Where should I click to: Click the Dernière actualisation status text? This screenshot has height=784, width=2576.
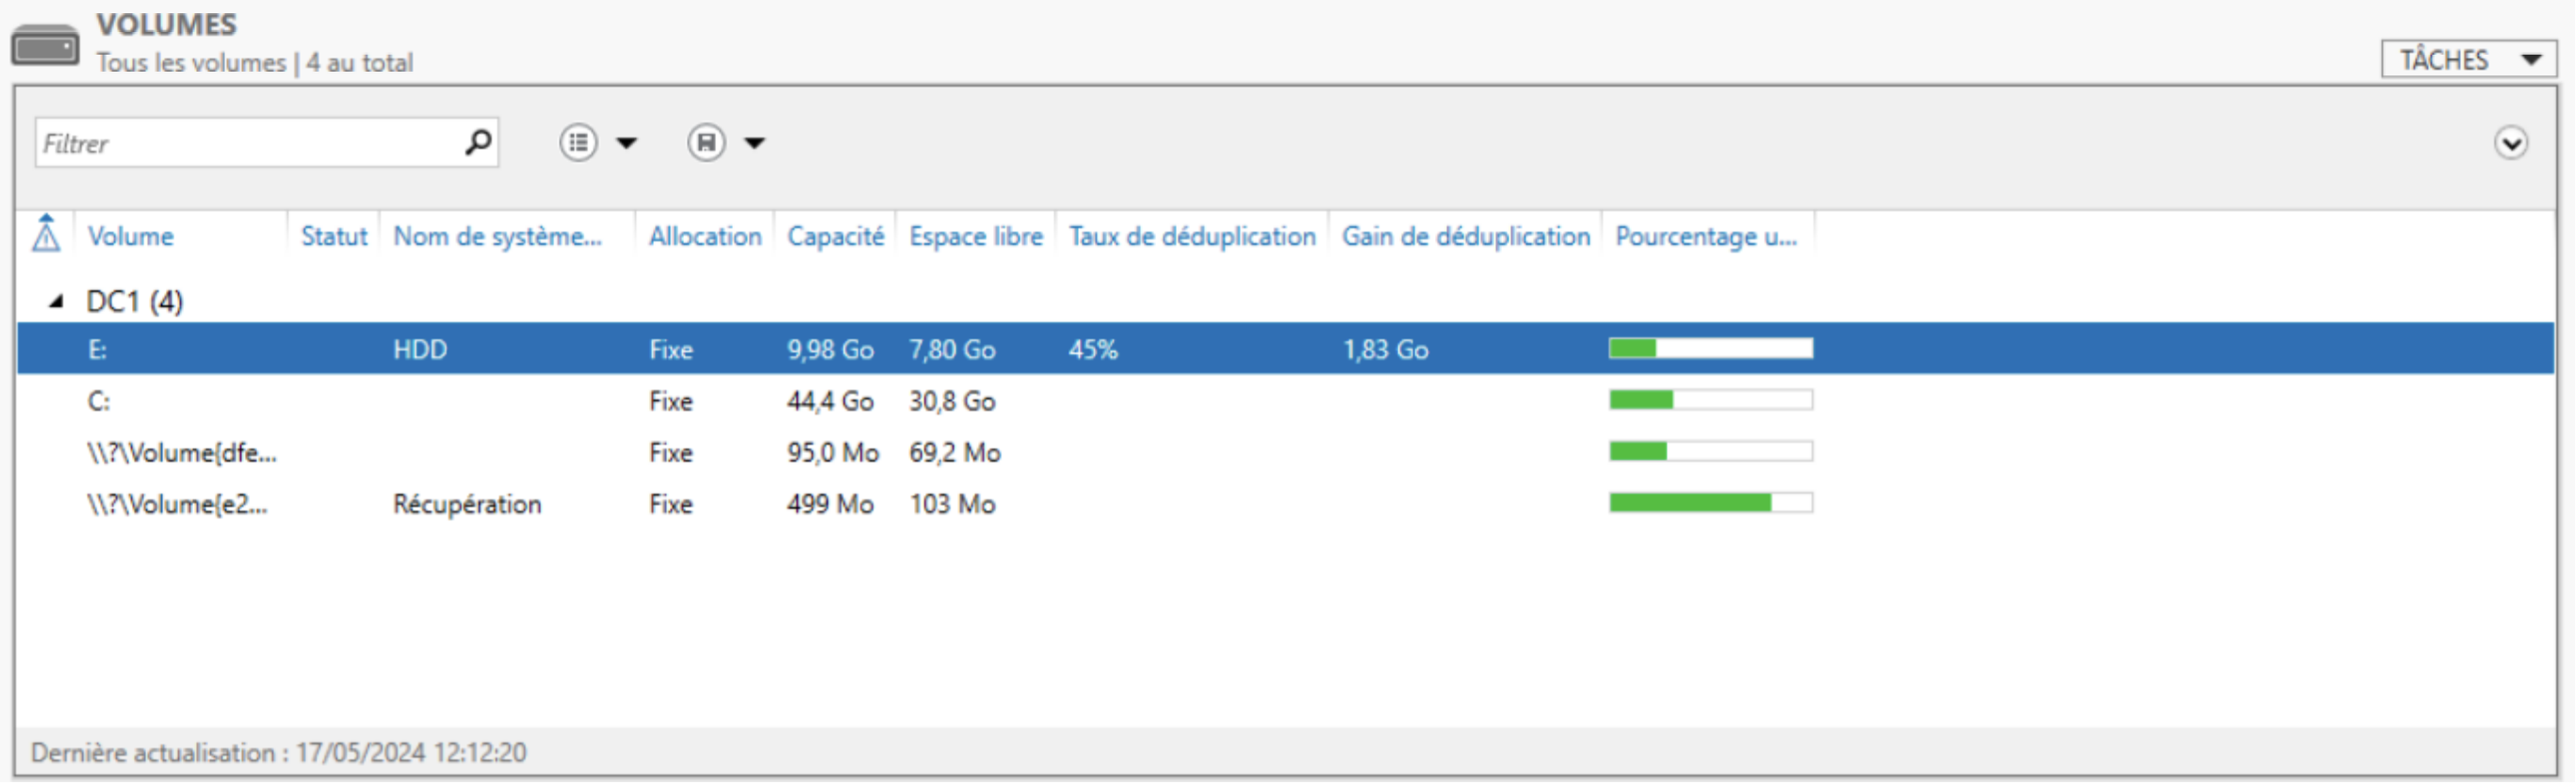pyautogui.click(x=278, y=753)
